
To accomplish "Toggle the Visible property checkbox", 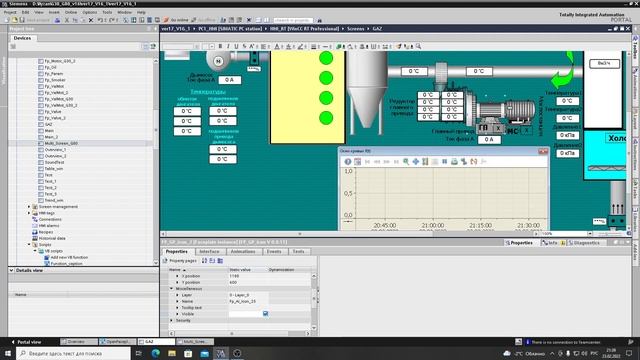I will pos(266,313).
